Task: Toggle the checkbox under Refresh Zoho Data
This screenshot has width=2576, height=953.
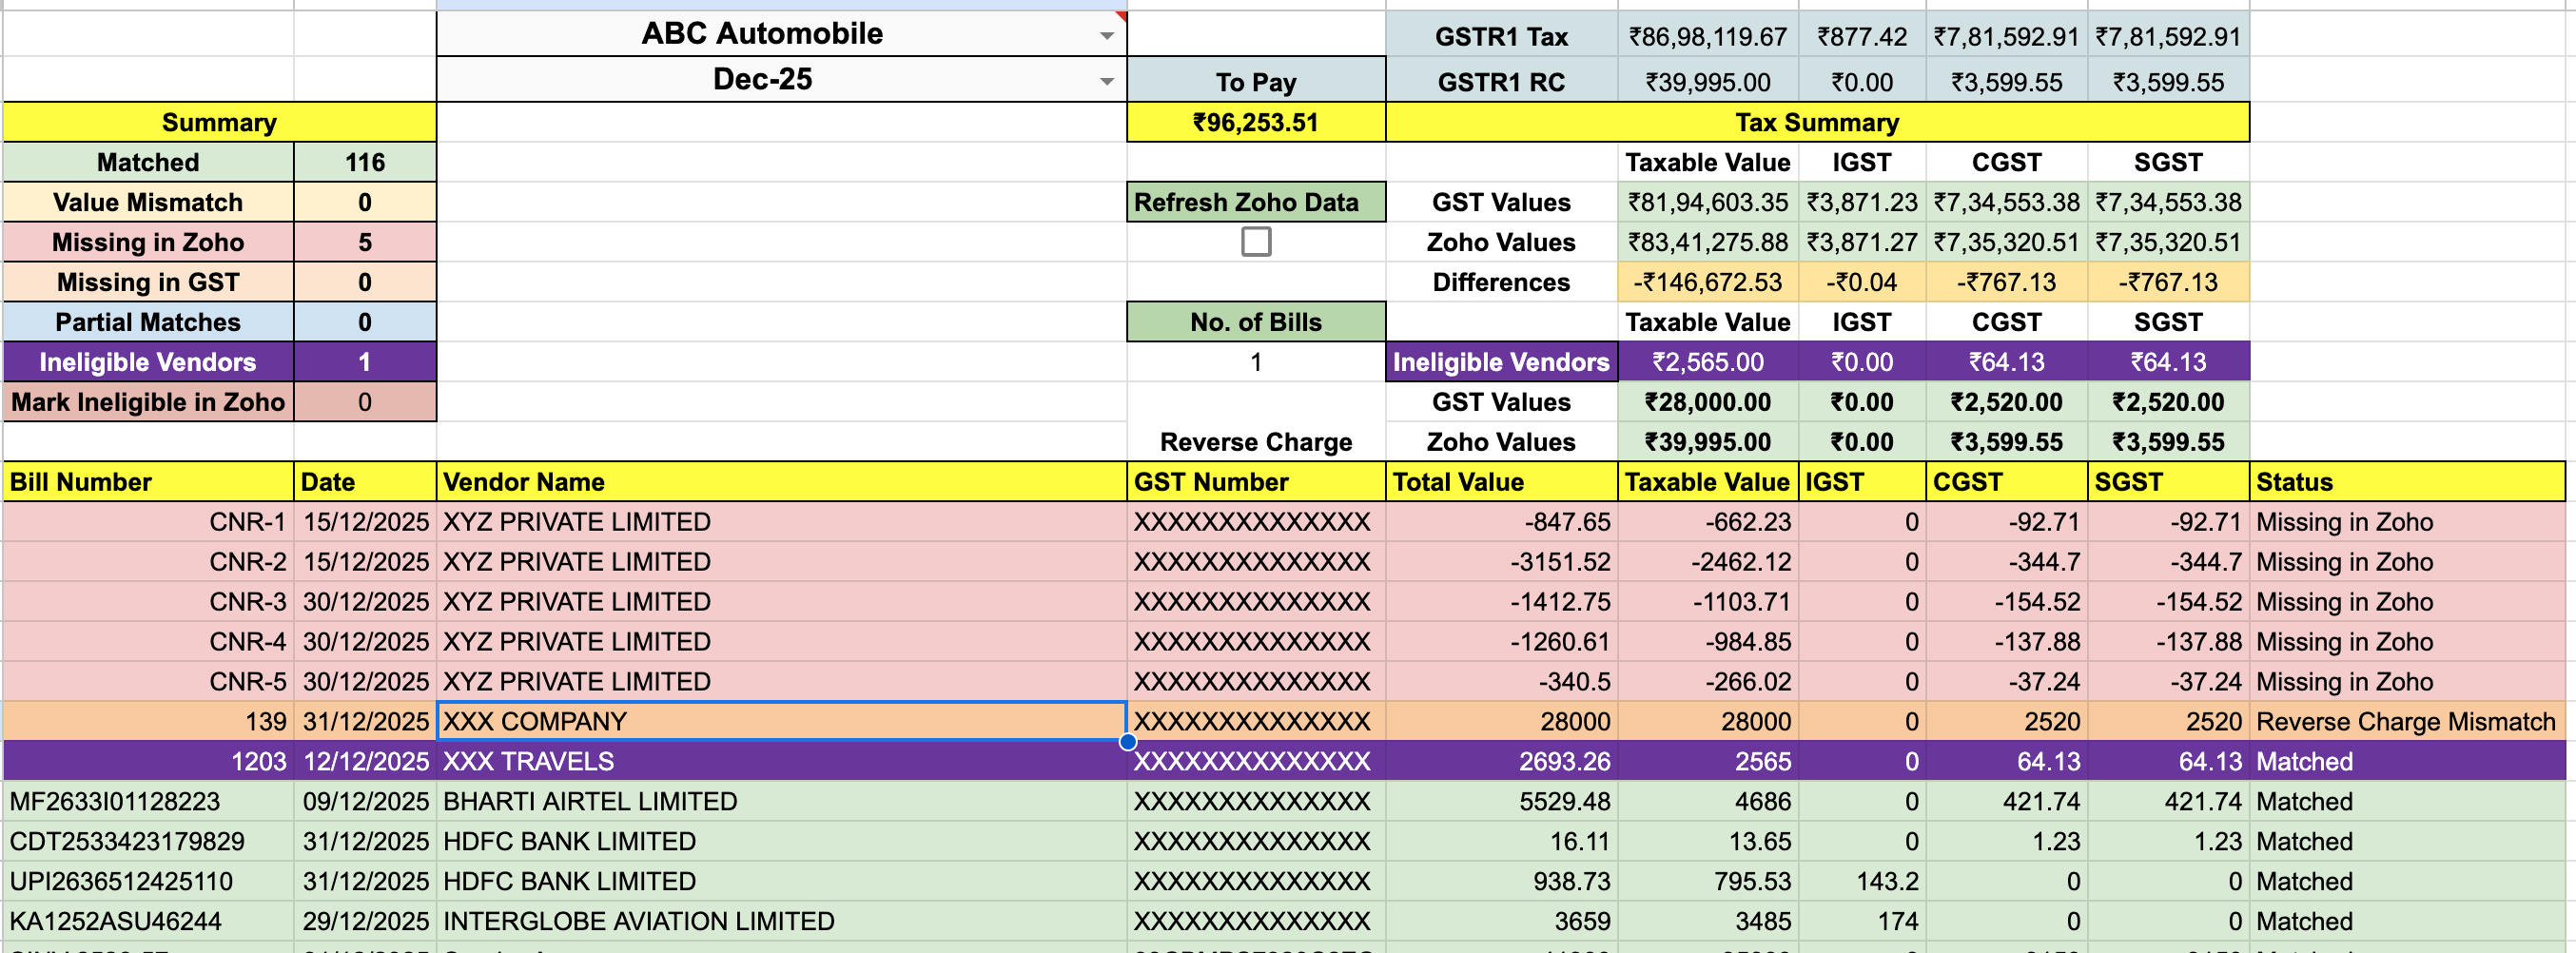Action: [1255, 241]
